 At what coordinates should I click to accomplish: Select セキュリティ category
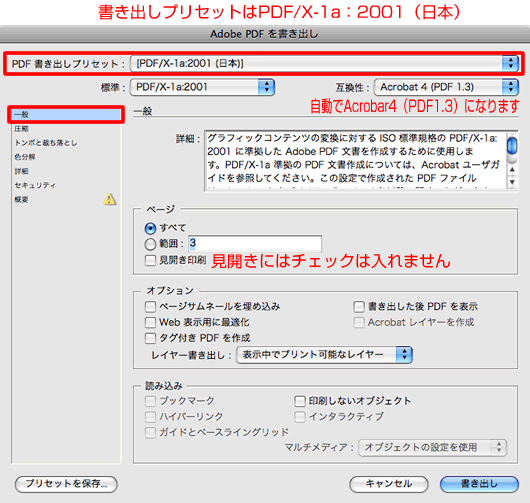coord(66,186)
